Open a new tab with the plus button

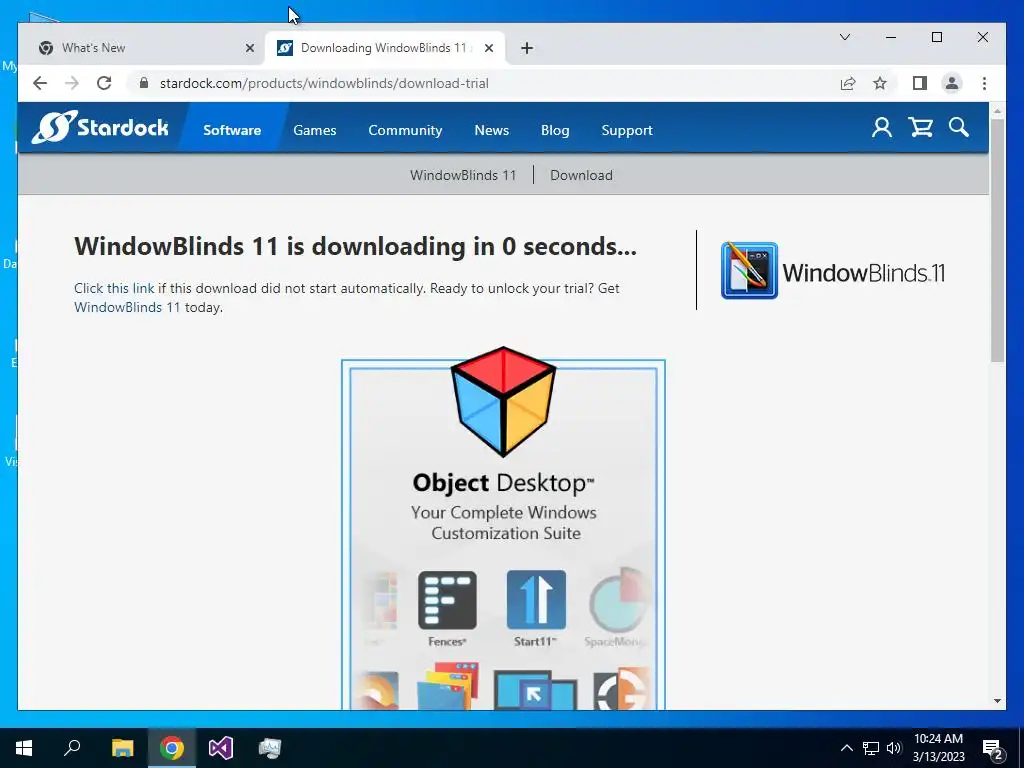pos(527,48)
